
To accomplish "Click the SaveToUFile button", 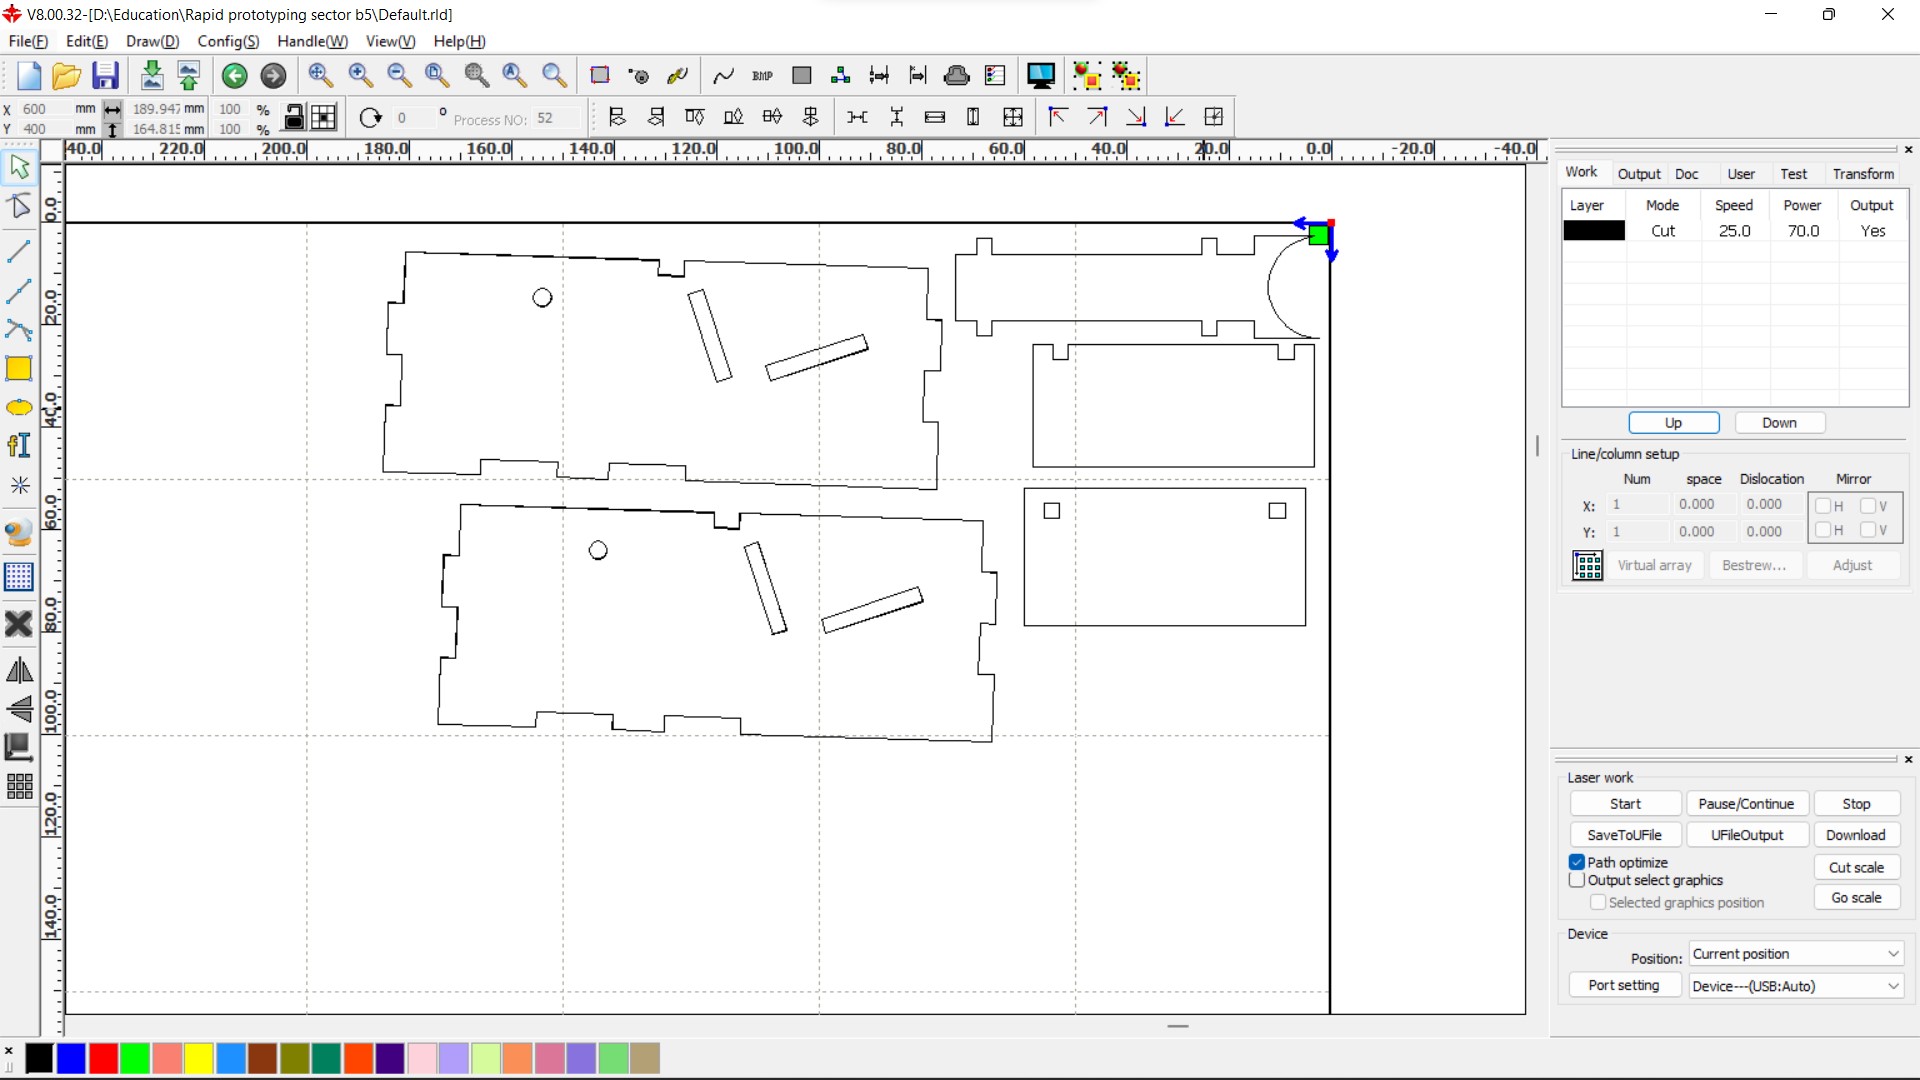I will tap(1624, 835).
